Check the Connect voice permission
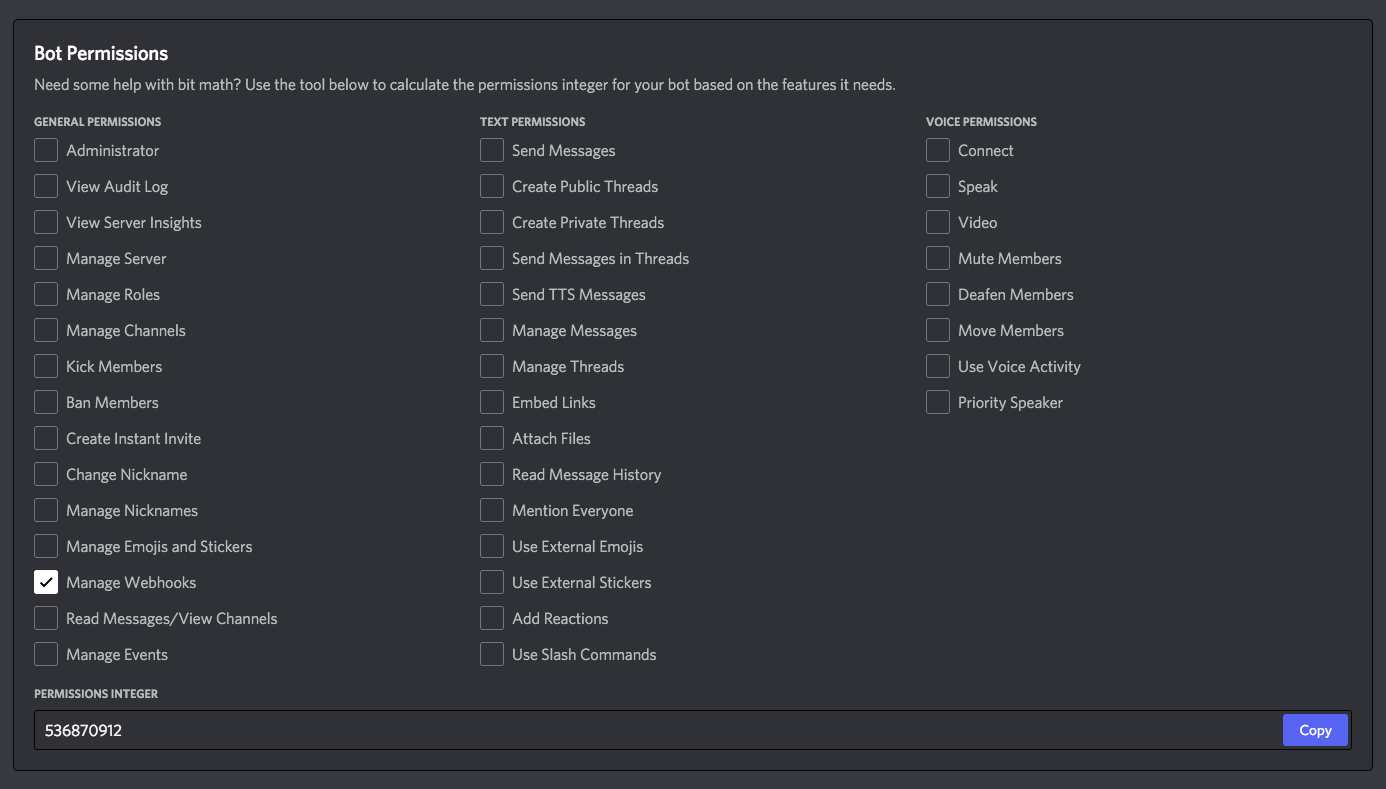This screenshot has width=1386, height=789. coord(937,150)
